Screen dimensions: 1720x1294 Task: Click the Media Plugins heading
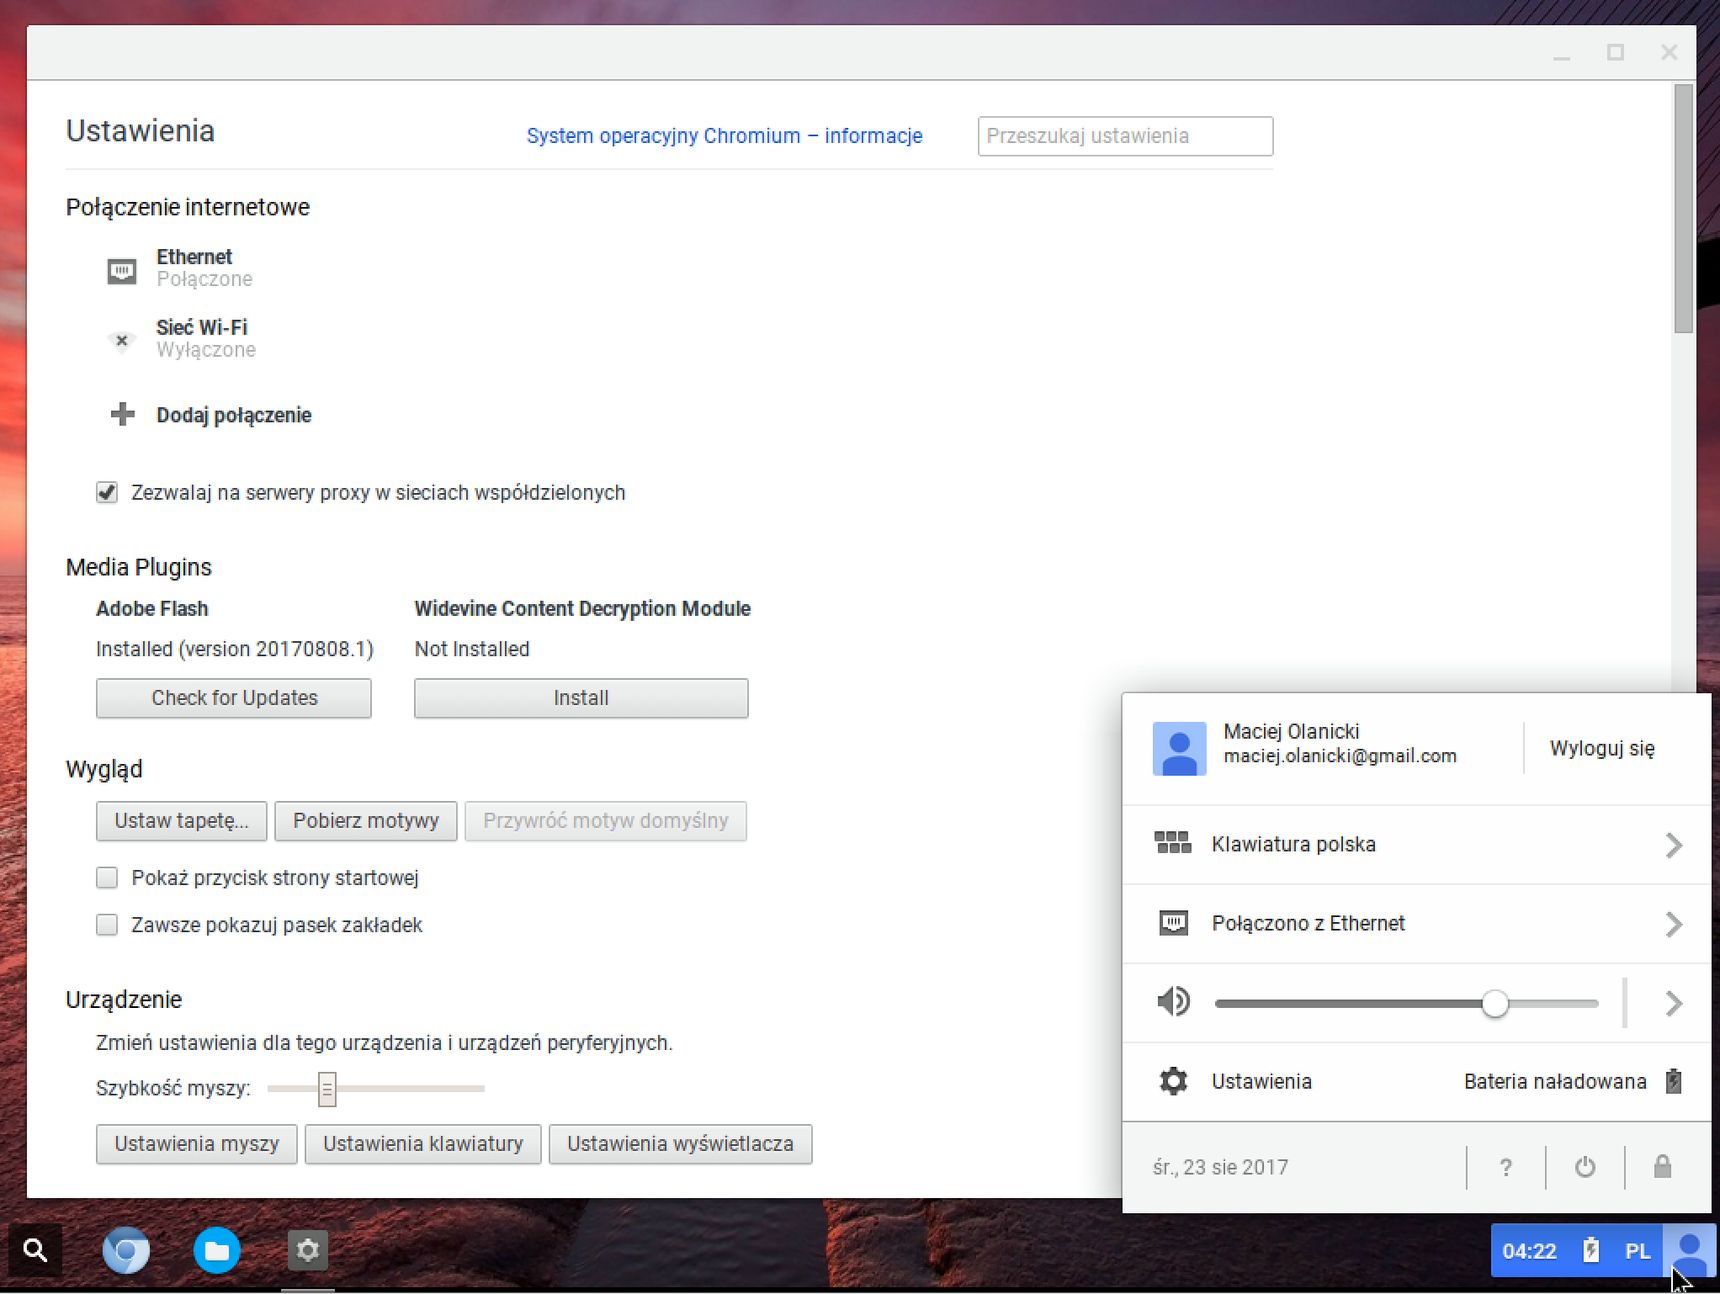[x=139, y=567]
